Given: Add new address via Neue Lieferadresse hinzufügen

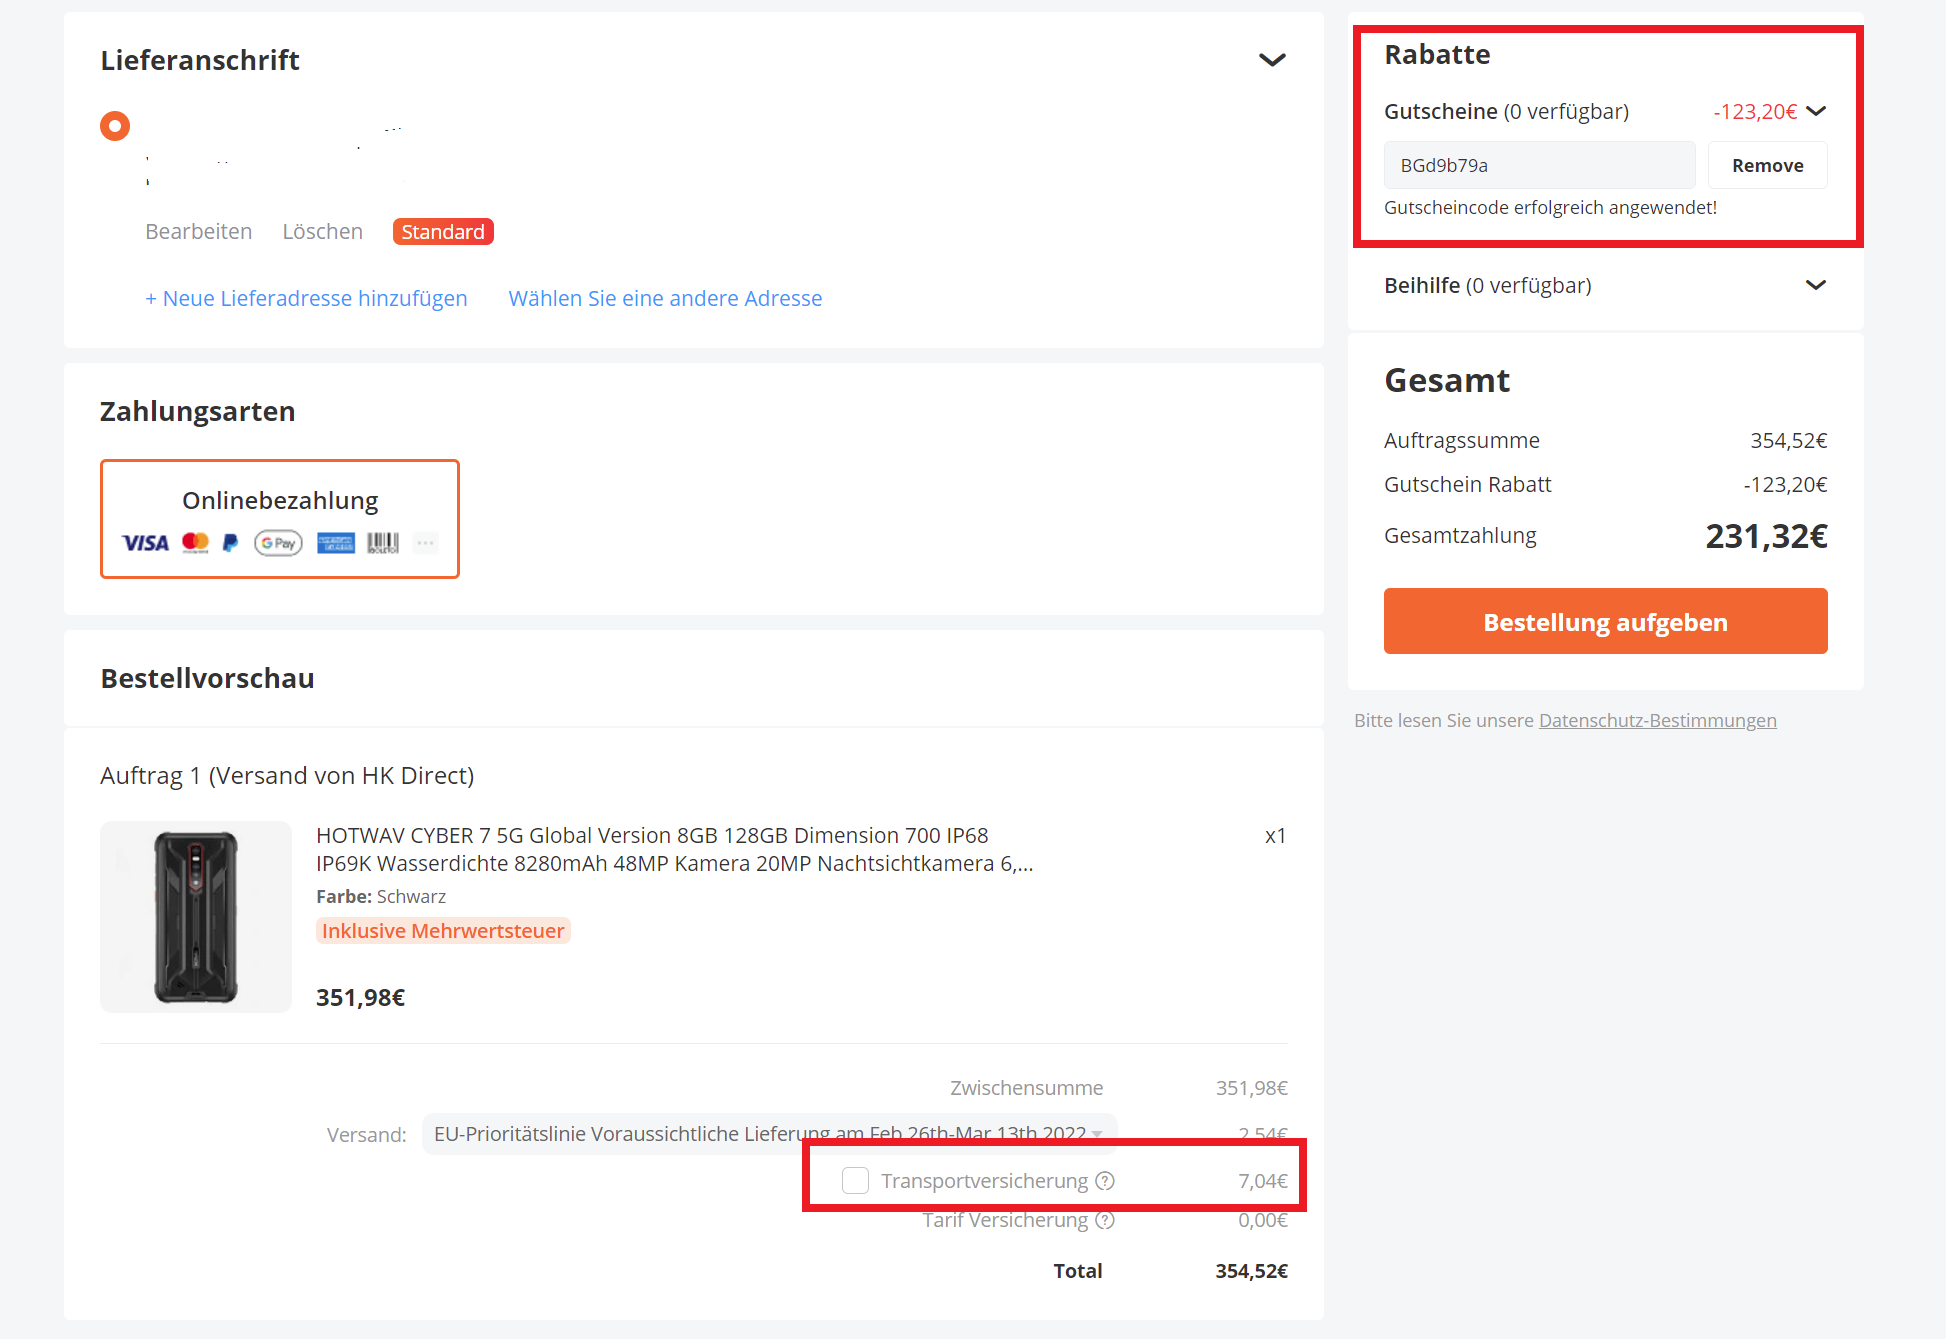Looking at the screenshot, I should (x=306, y=298).
